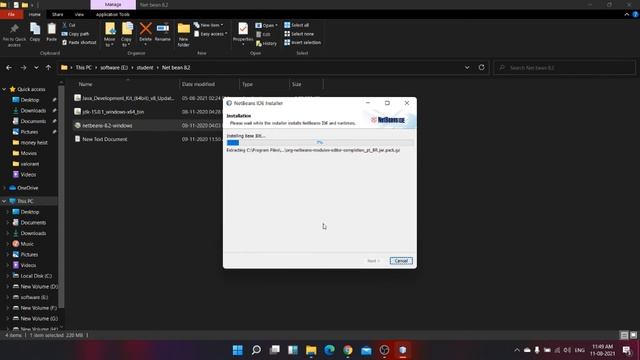
Task: Expand the OneDrive tree node
Action: click(4, 188)
